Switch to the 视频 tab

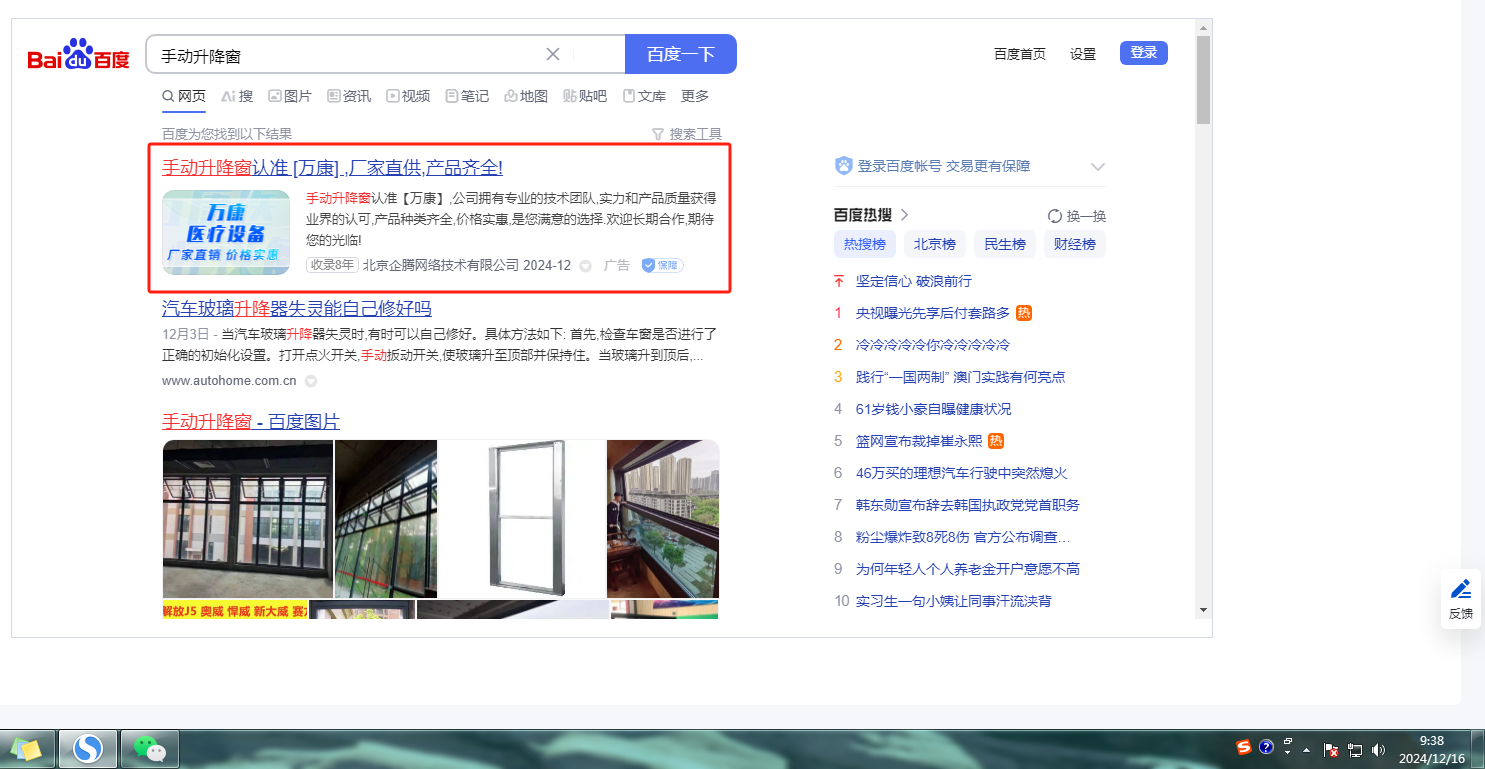click(408, 96)
